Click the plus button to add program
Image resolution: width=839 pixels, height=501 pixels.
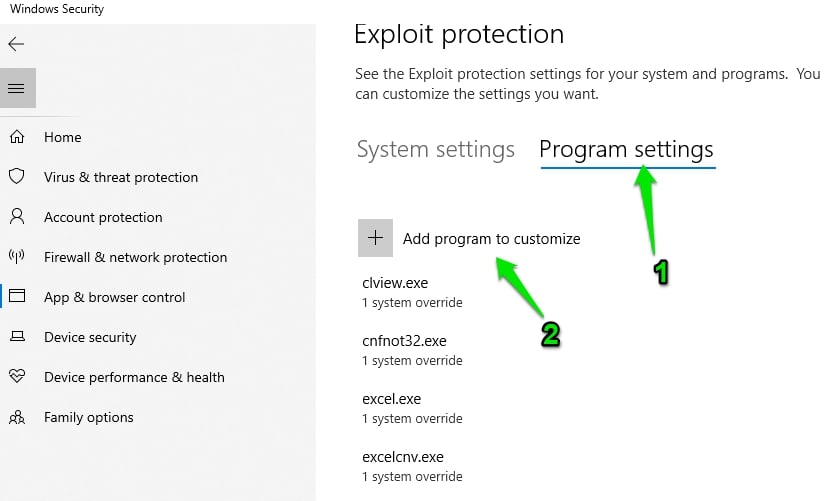[375, 238]
